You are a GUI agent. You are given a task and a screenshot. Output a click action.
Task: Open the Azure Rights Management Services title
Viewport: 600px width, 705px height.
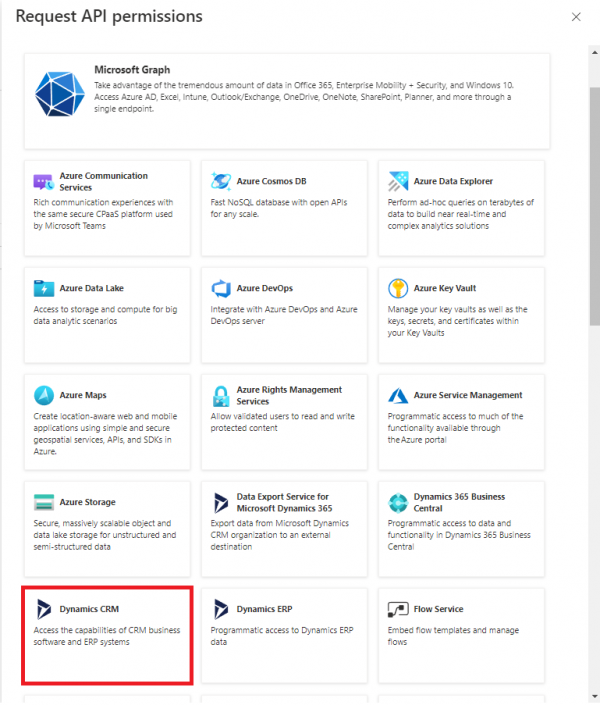(x=289, y=396)
